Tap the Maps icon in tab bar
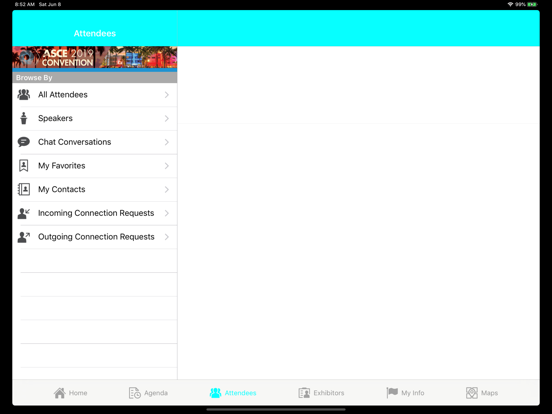552x414 pixels. coord(472,393)
